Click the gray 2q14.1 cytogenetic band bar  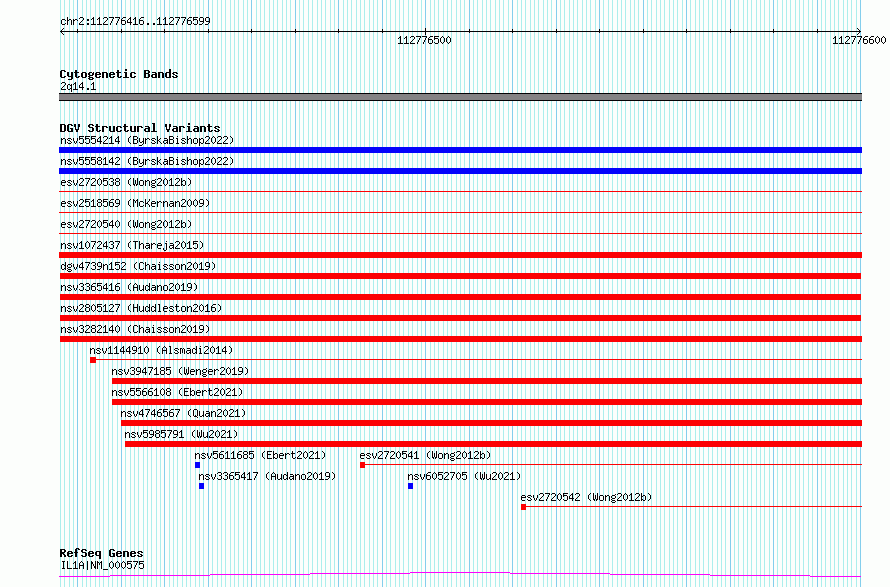(x=460, y=97)
